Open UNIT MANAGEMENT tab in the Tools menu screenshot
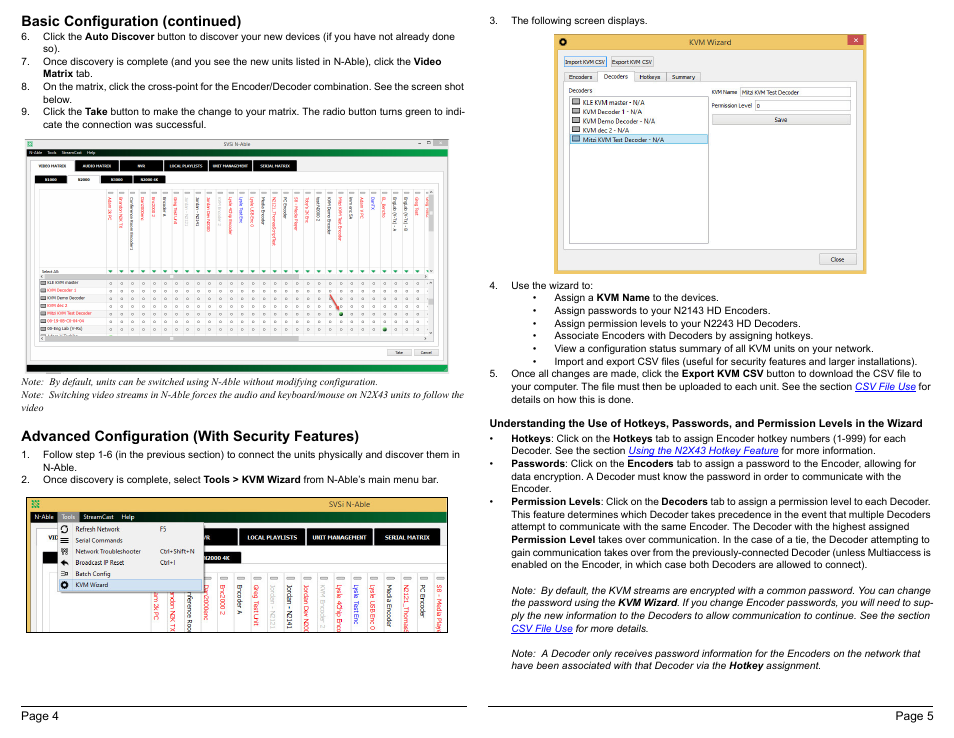 pos(339,537)
